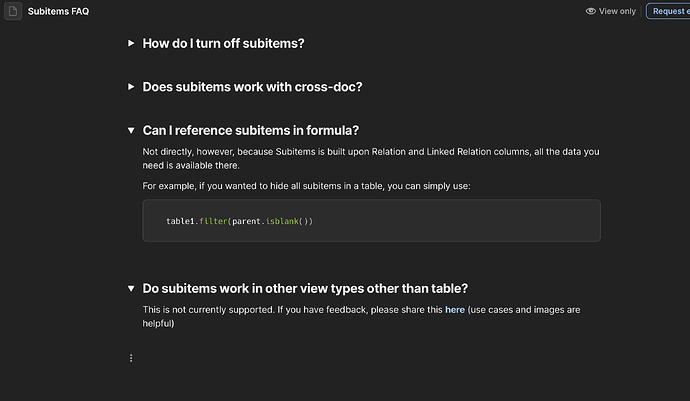Click the eye icon next to View only
This screenshot has height=401, width=690.
click(591, 11)
